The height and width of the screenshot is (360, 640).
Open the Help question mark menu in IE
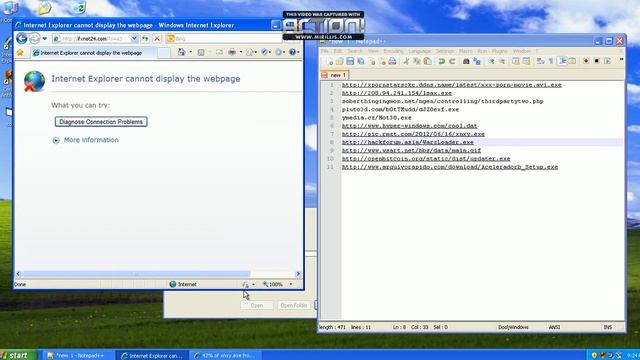294,52
